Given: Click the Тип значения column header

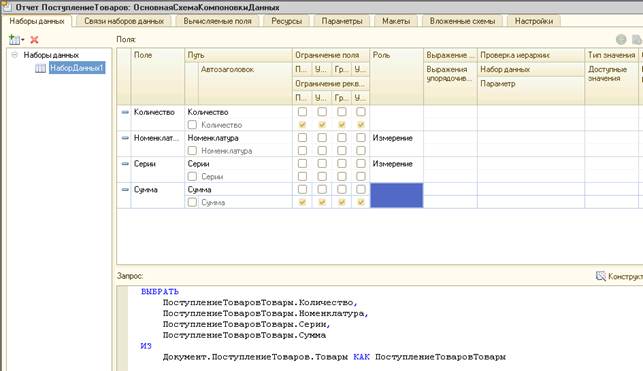Looking at the screenshot, I should coord(611,55).
